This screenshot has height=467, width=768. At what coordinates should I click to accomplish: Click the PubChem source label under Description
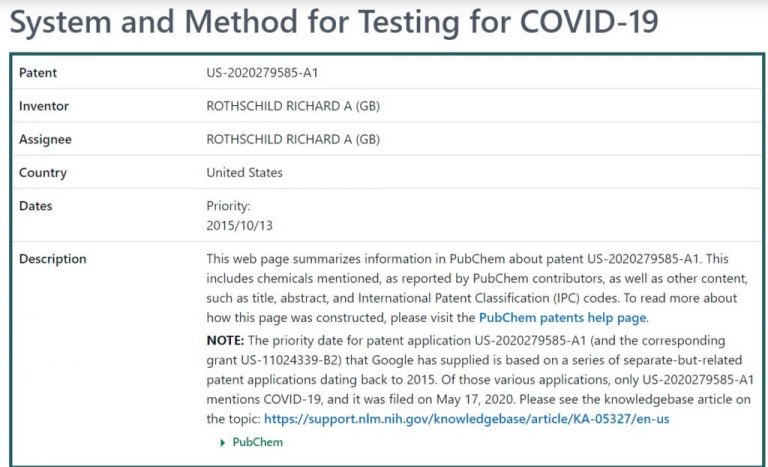click(257, 441)
